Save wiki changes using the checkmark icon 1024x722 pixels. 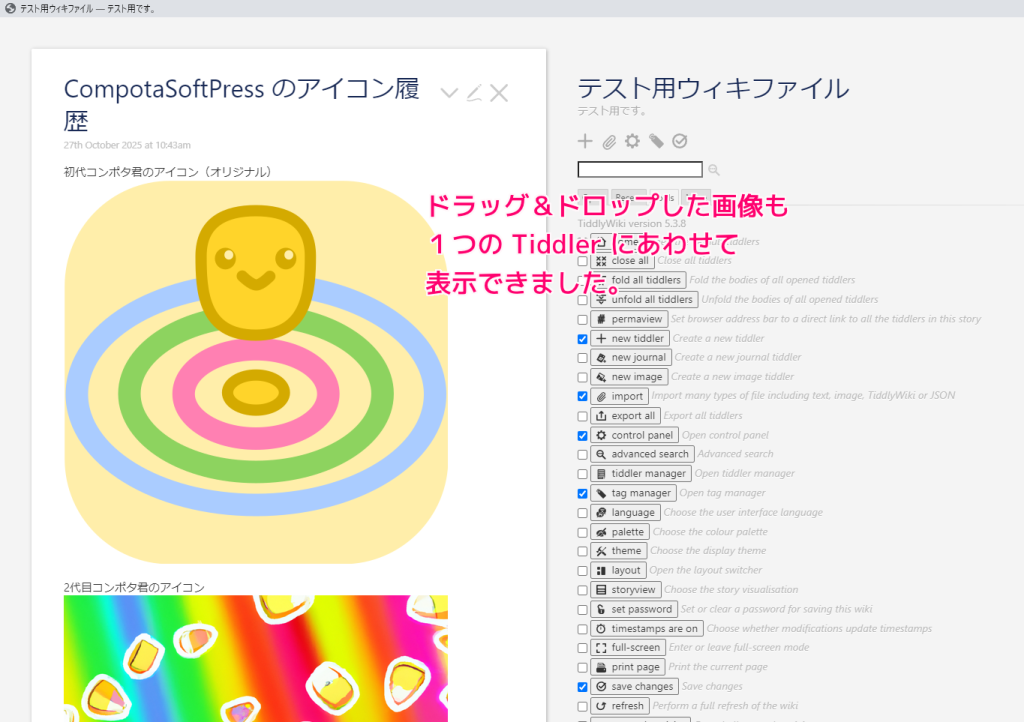click(x=680, y=141)
